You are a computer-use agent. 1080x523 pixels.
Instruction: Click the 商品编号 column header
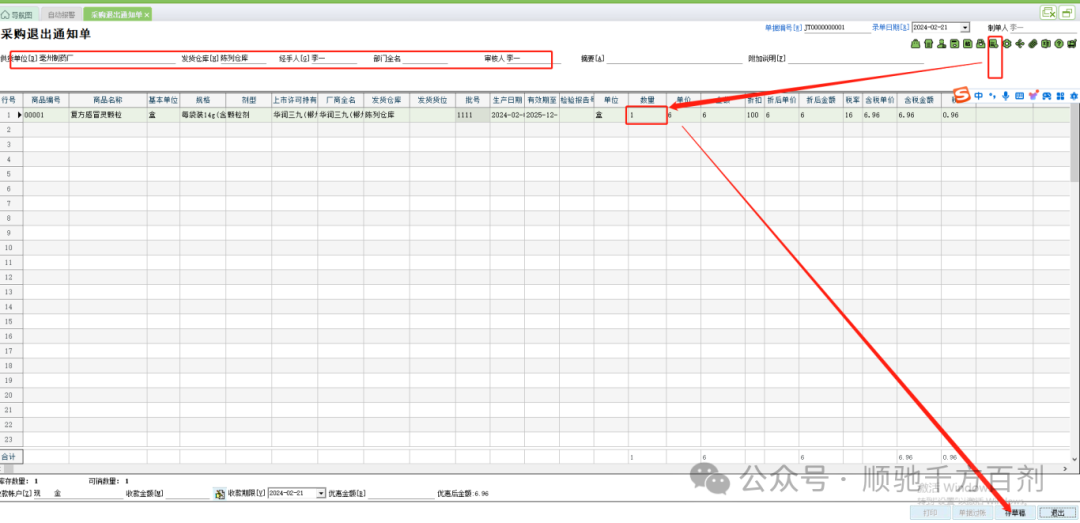click(45, 99)
